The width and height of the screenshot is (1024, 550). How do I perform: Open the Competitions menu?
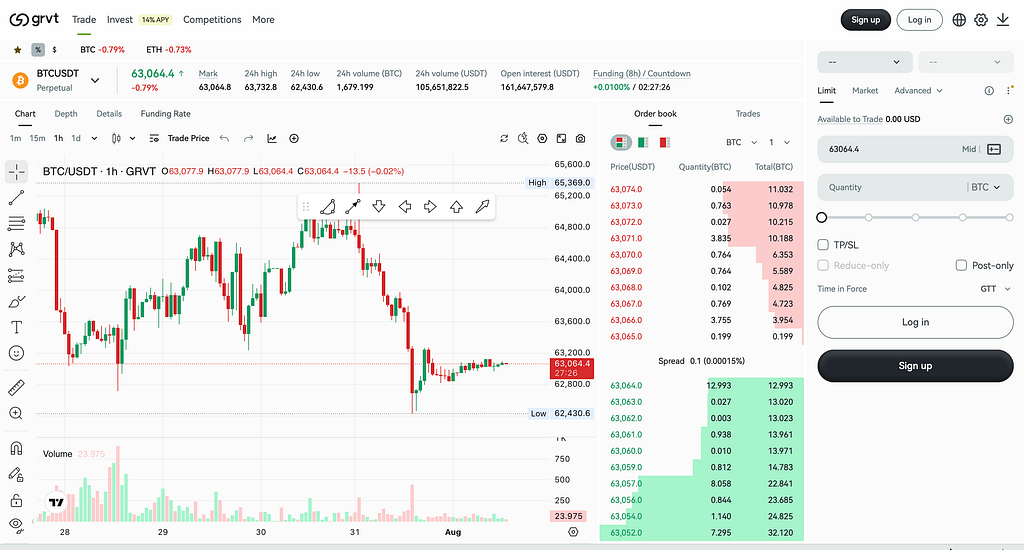(x=212, y=20)
